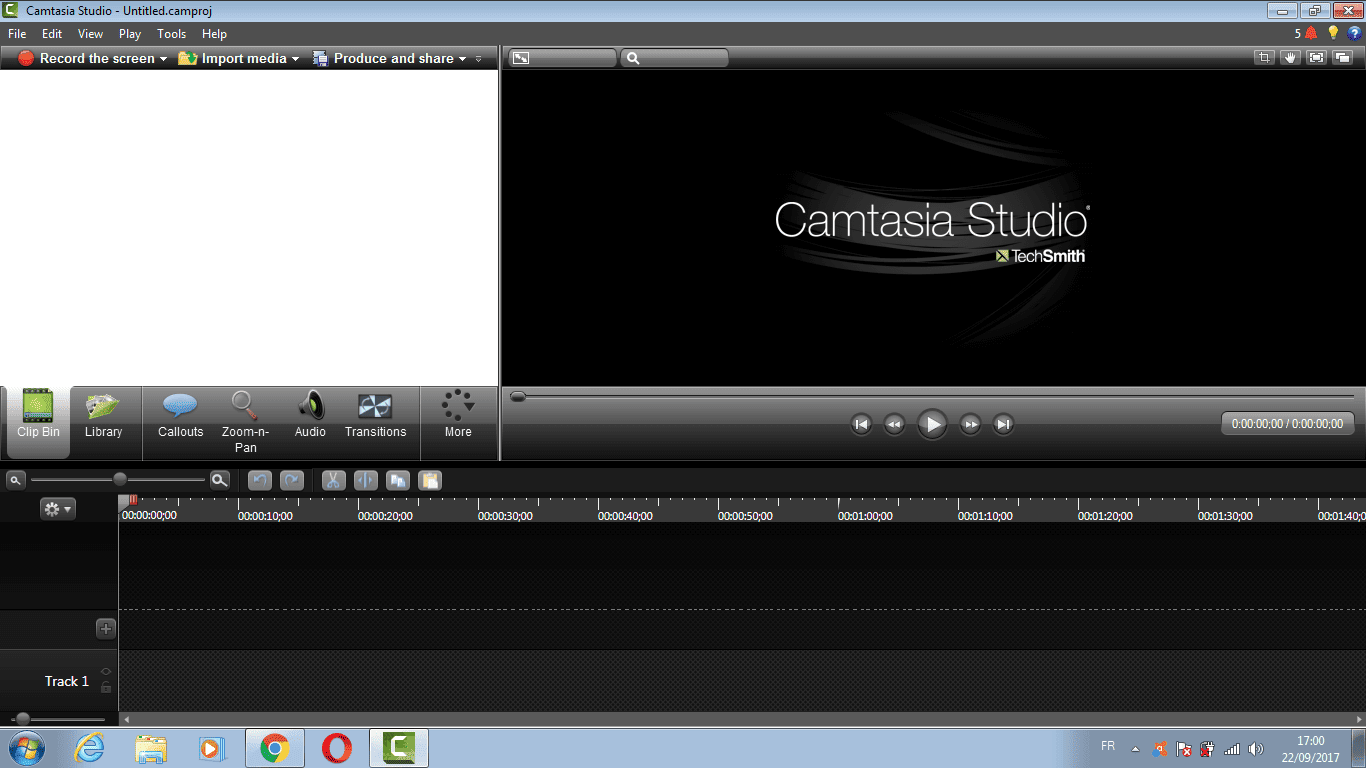Open the Audio editing tool
Viewport: 1366px width, 768px height.
[x=310, y=416]
